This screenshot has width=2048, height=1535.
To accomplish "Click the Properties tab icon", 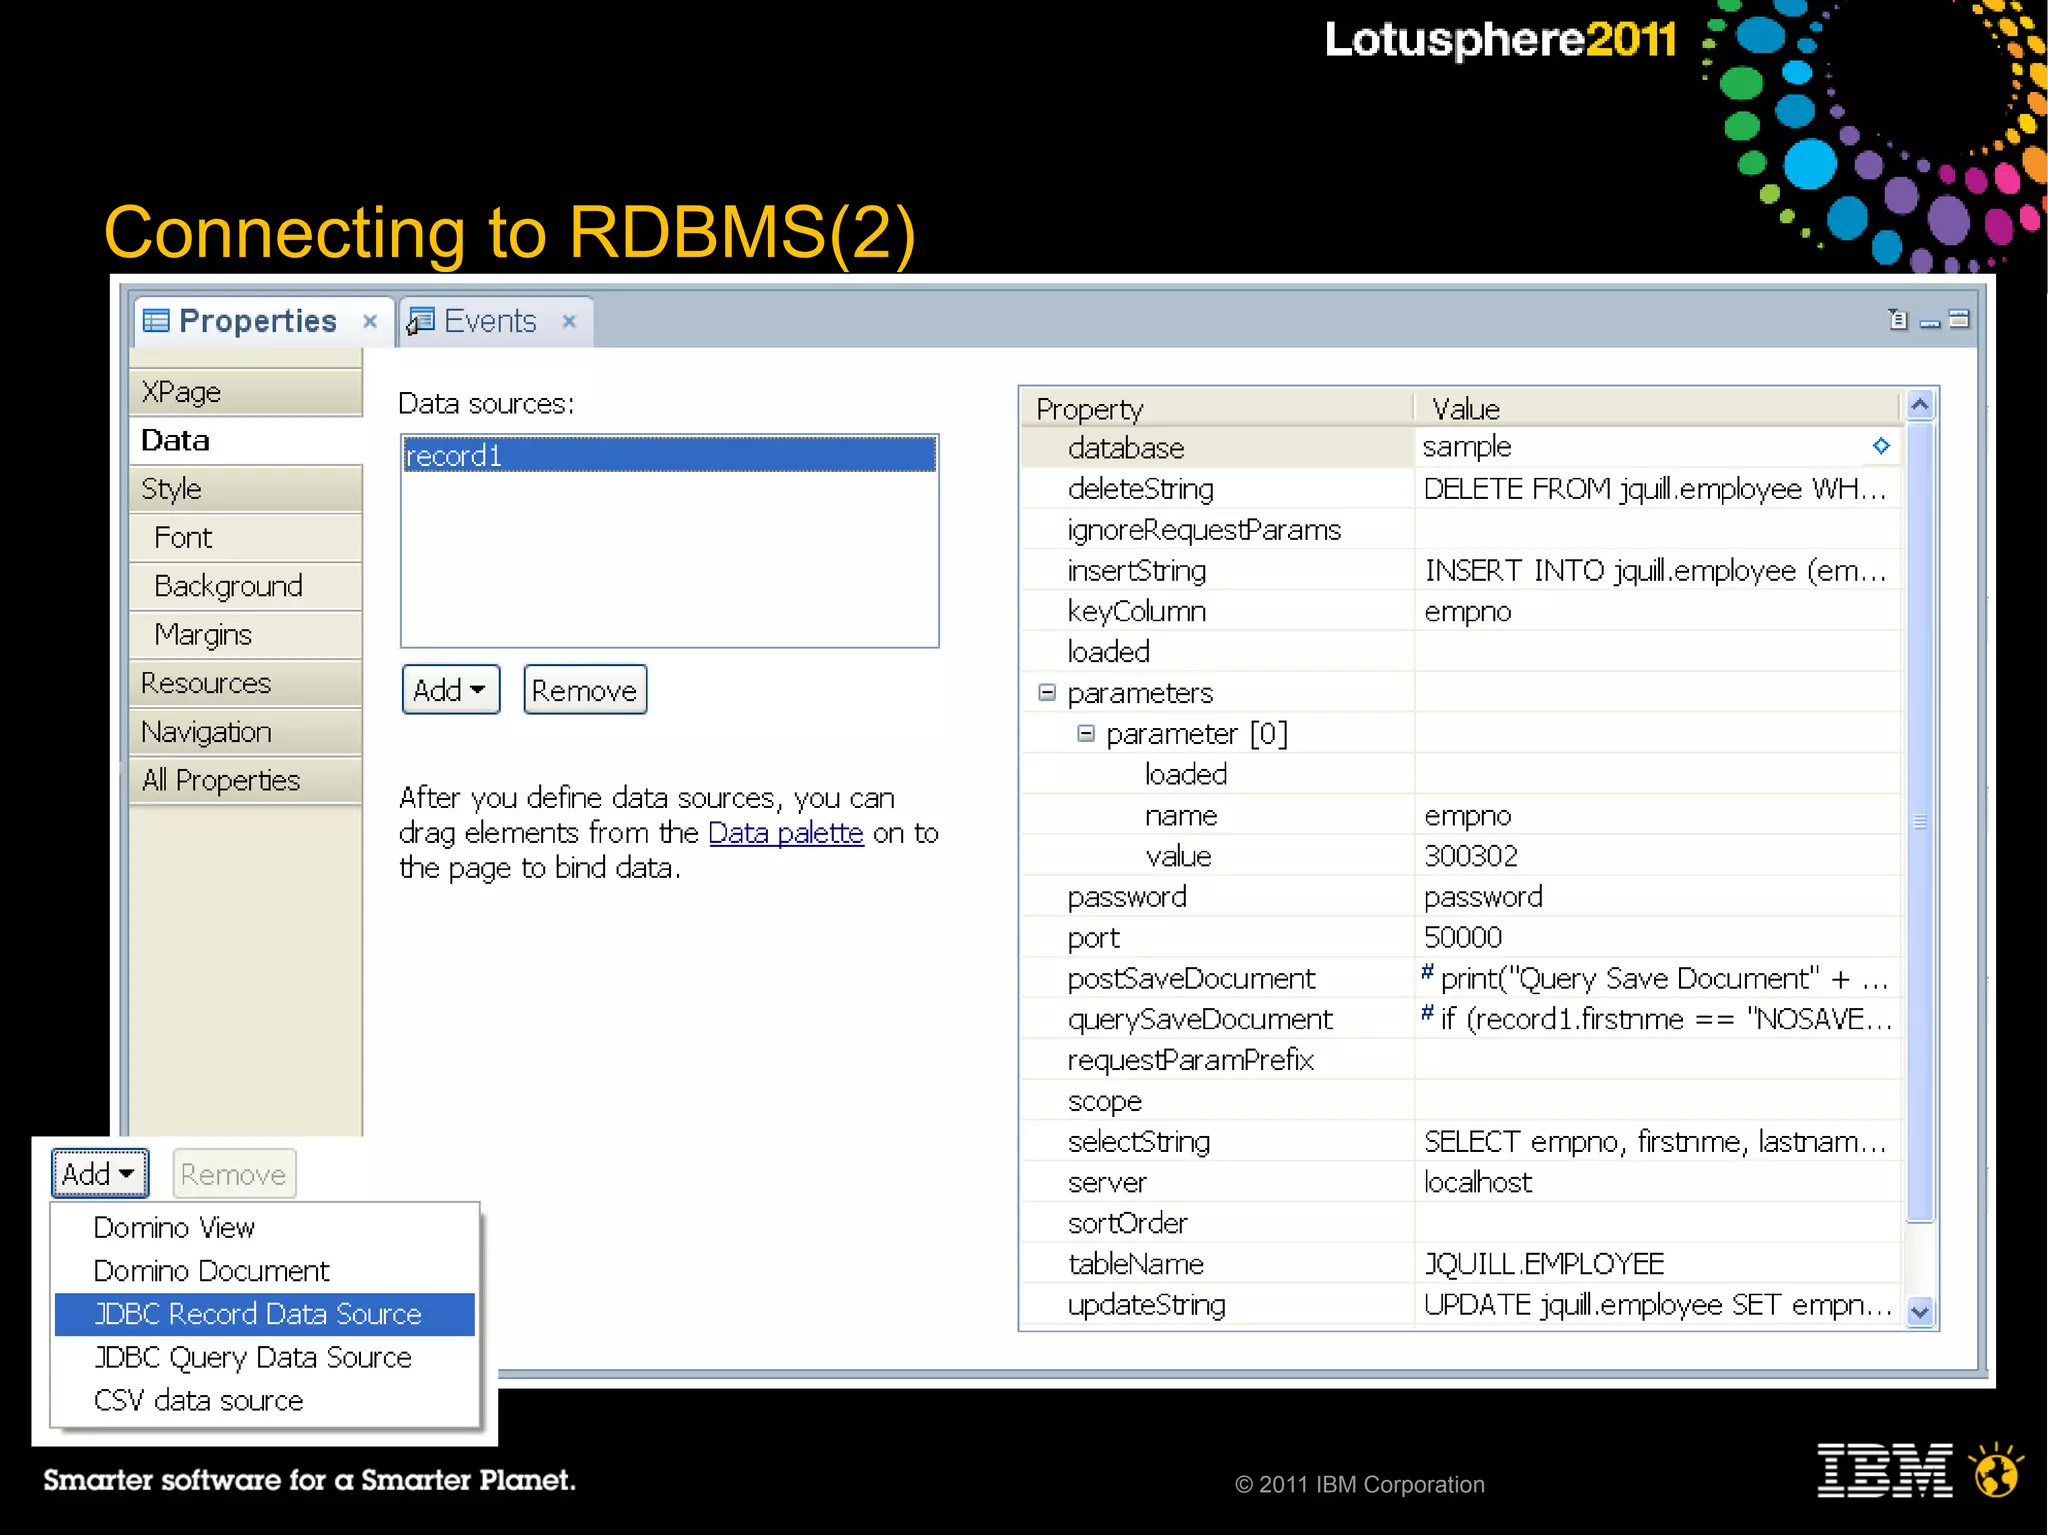I will tap(156, 321).
